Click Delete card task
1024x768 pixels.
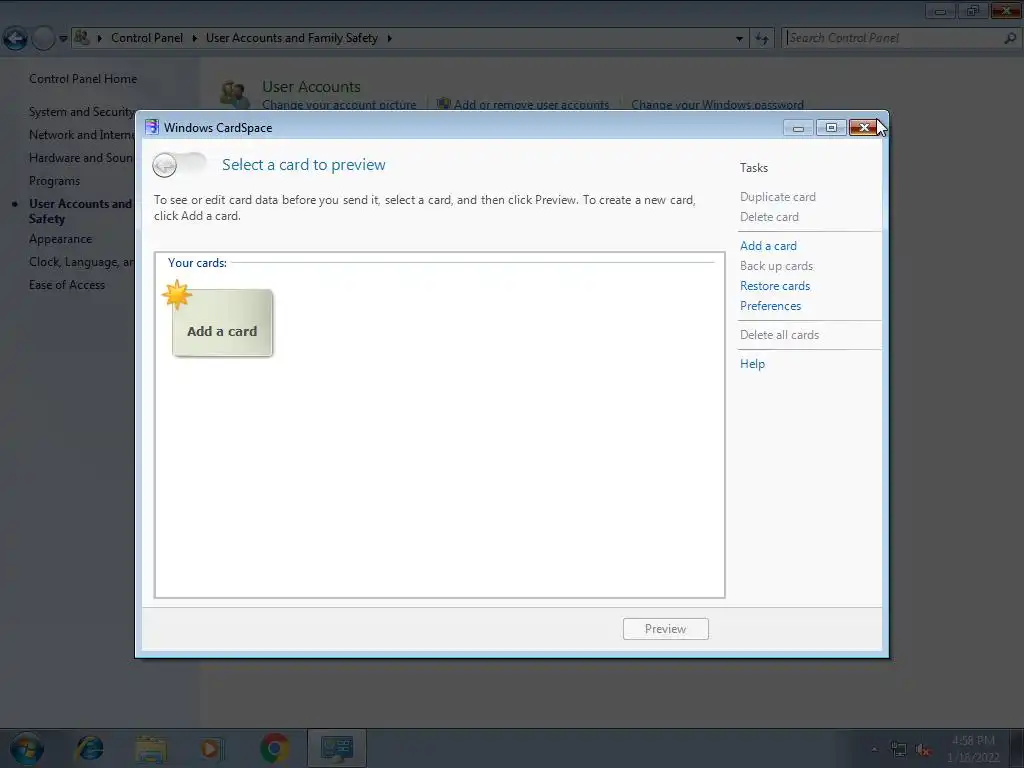[769, 217]
